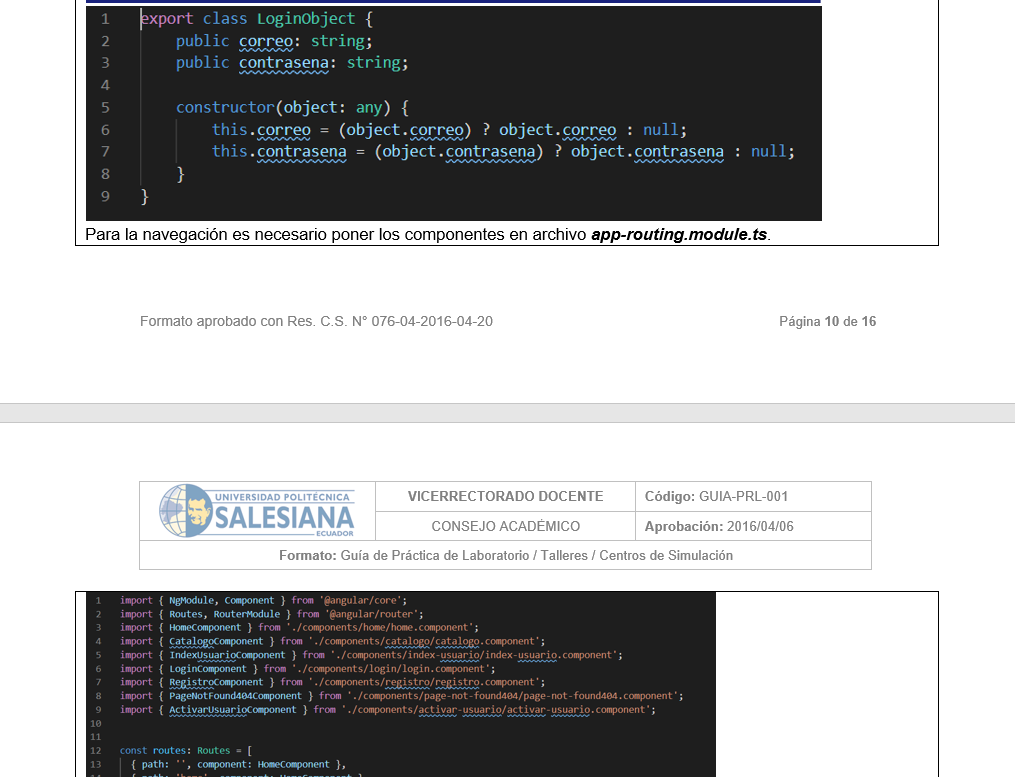The width and height of the screenshot is (1015, 777).
Task: Click line number 1 in the code block
Action: pyautogui.click(x=105, y=18)
